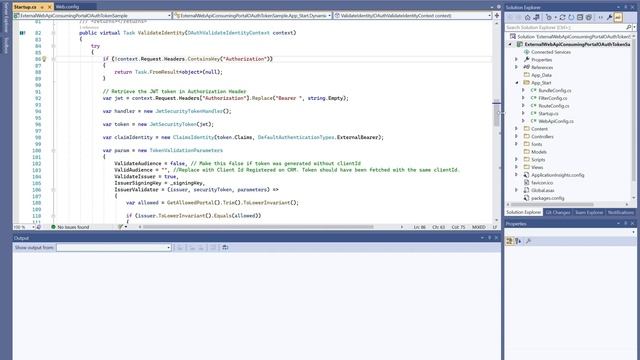Screen dimensions: 640x360
Task: Expand BundleConfig.cs file node
Action: (x=524, y=90)
